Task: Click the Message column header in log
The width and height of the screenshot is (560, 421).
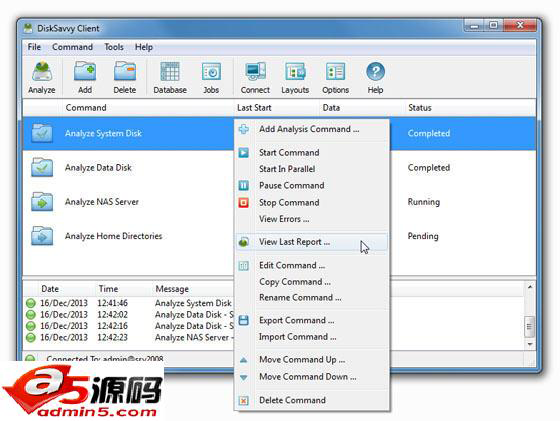Action: point(172,289)
